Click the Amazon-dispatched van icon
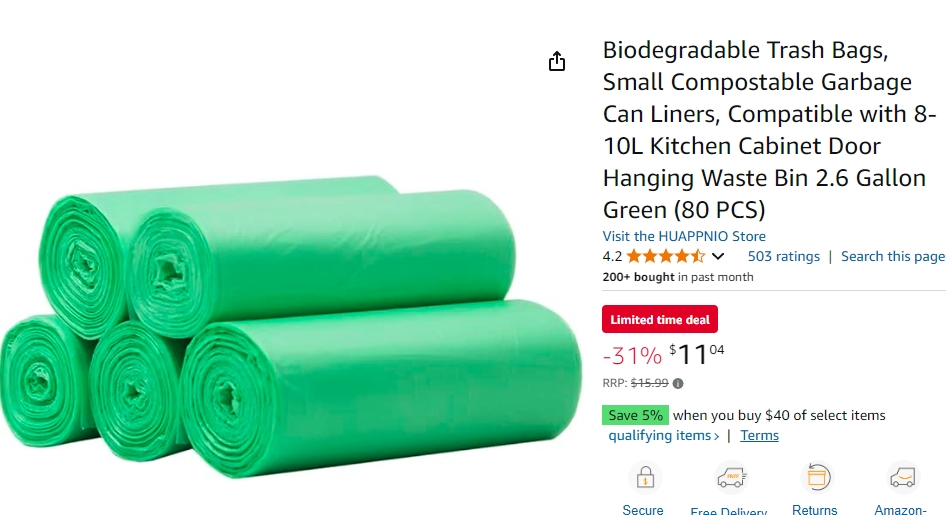948x515 pixels. coord(903,478)
